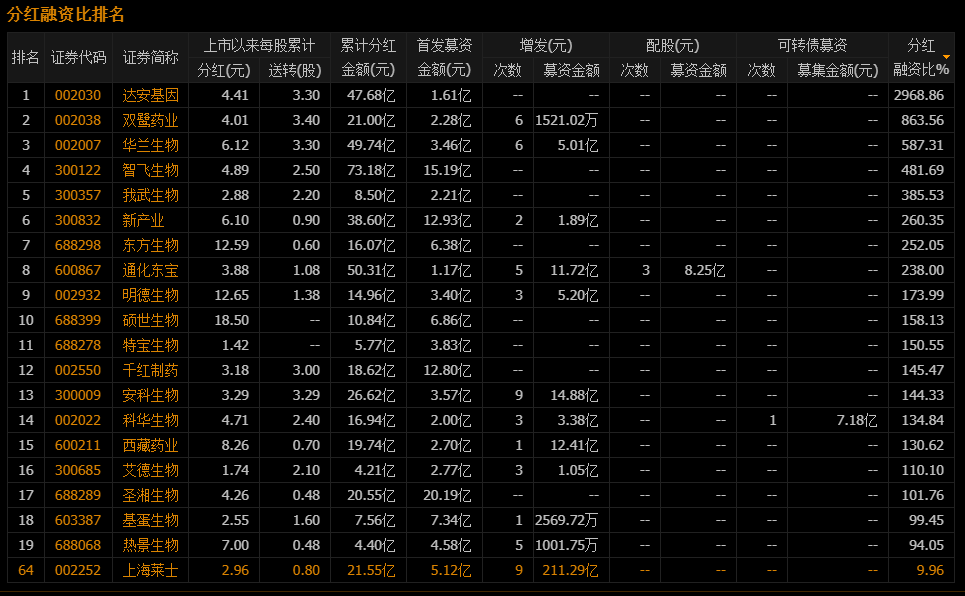Sort by 首发募资金额(元) header
The height and width of the screenshot is (596, 965).
click(x=444, y=58)
